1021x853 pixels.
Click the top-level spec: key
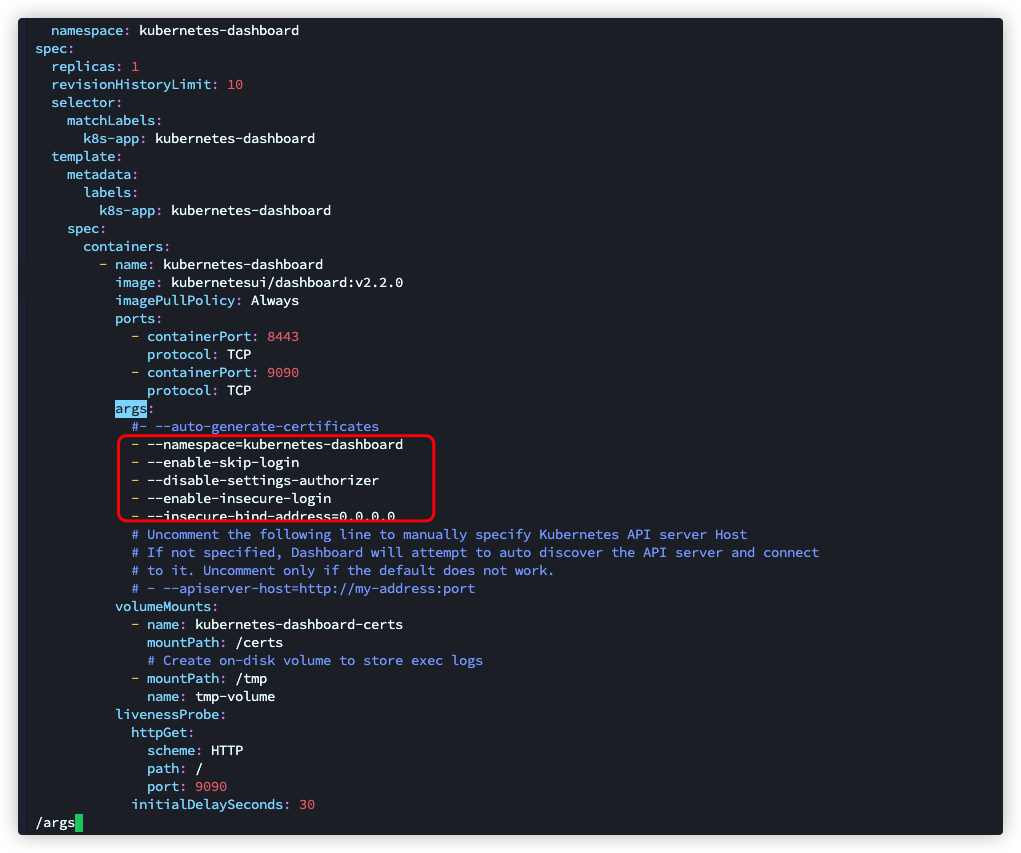pyautogui.click(x=55, y=49)
